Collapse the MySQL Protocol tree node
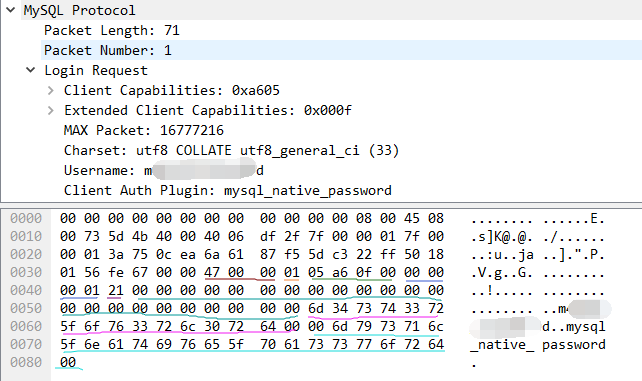The image size is (642, 381). click(11, 10)
